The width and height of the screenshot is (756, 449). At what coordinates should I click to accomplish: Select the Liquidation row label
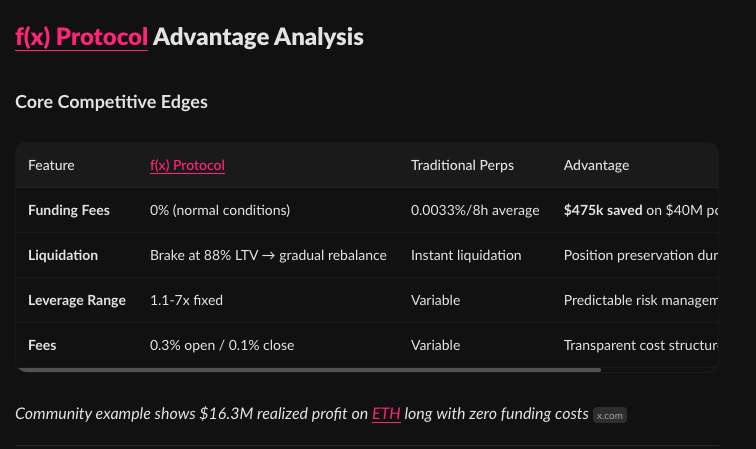63,255
